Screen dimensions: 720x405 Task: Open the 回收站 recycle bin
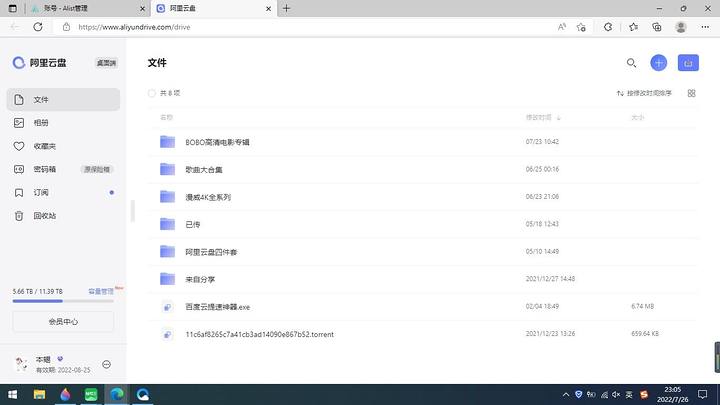point(63,215)
